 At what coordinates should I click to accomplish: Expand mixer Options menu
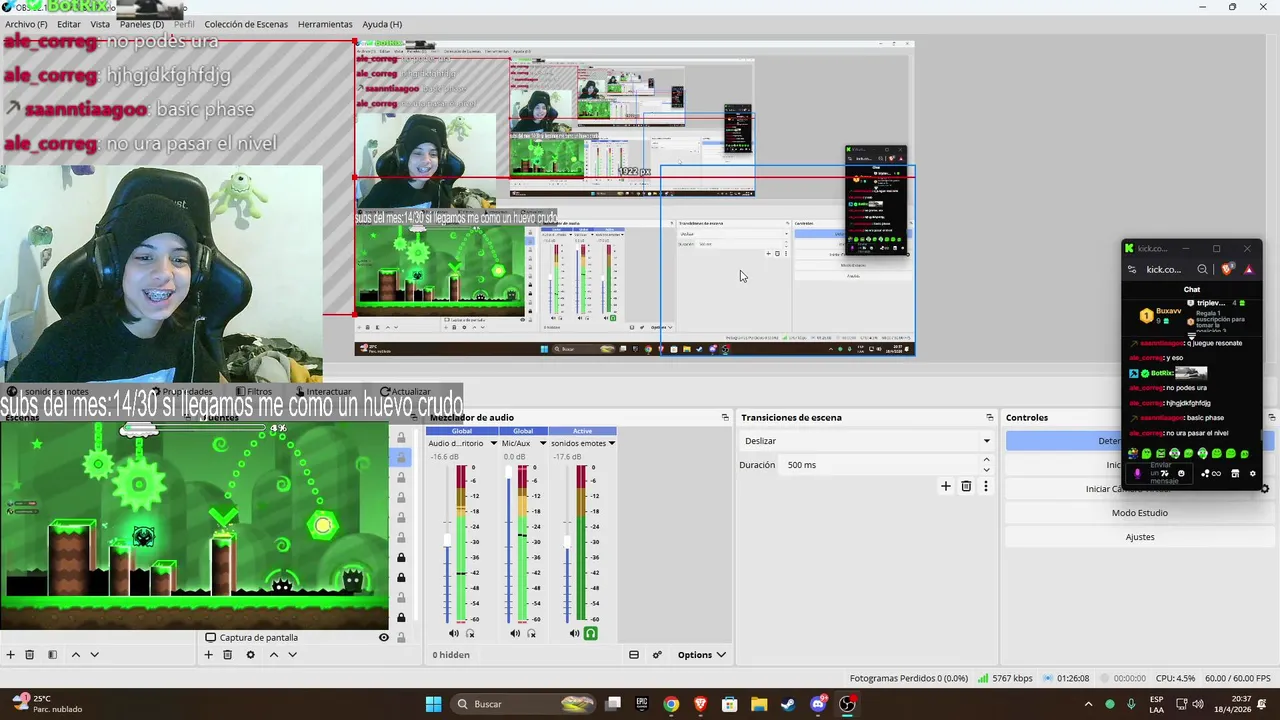(x=701, y=655)
